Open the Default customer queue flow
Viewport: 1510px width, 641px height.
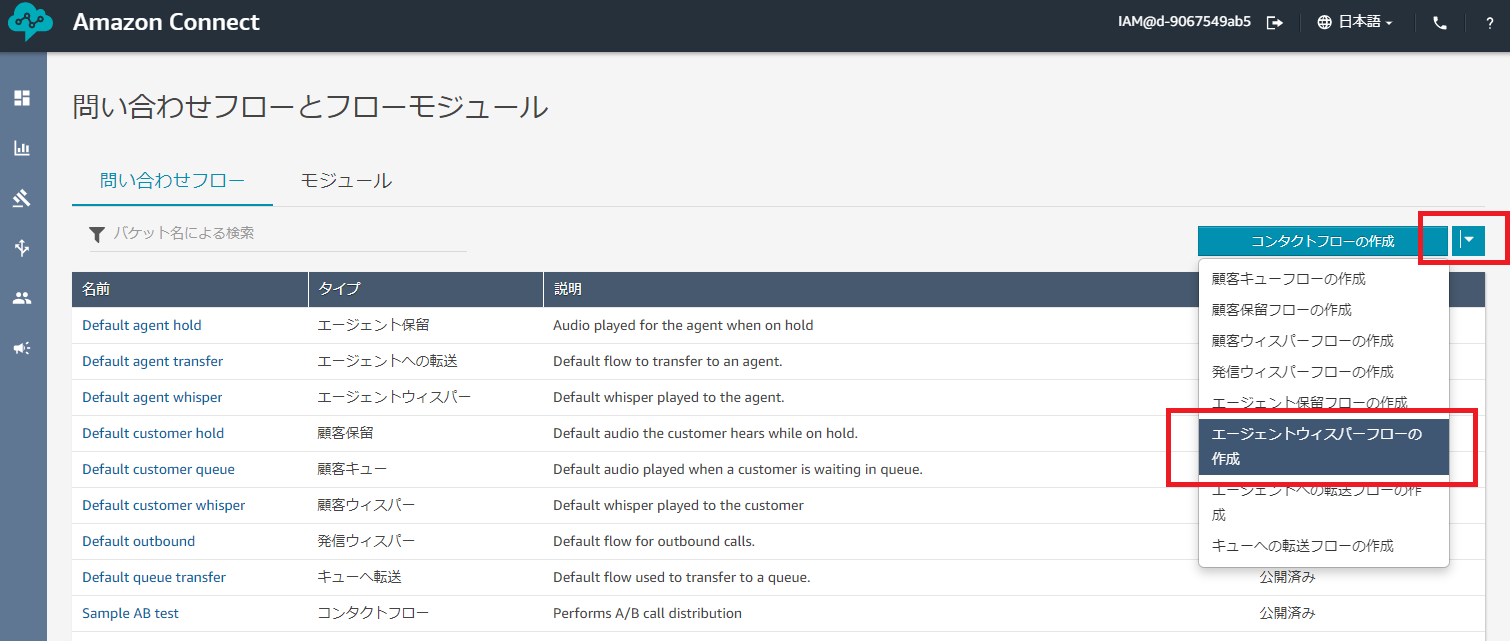point(158,469)
